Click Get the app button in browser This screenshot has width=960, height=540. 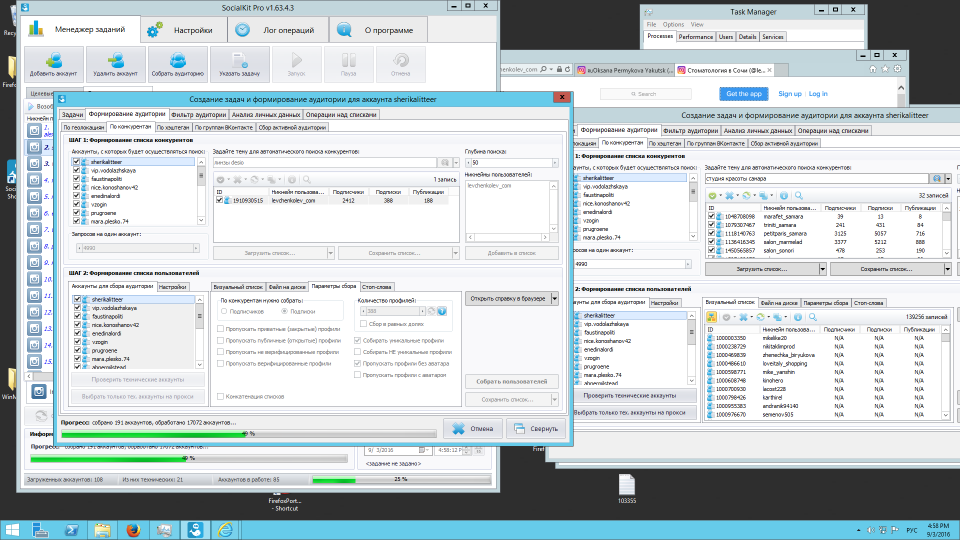click(x=744, y=94)
